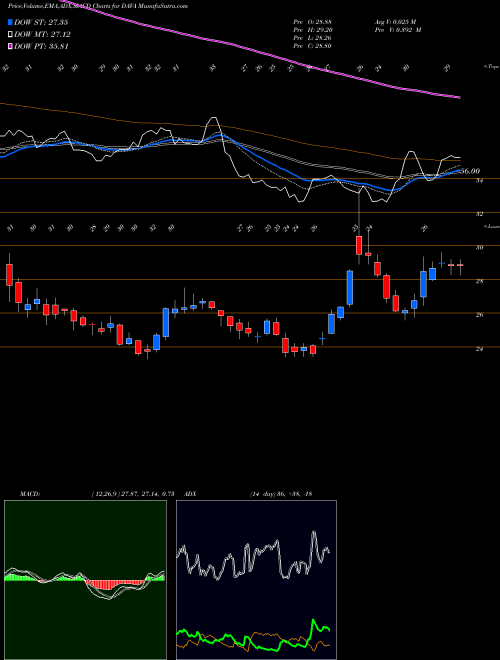Select the 'DOW PT: 35.81' legend text
The width and height of the screenshot is (500, 660).
[x=41, y=46]
